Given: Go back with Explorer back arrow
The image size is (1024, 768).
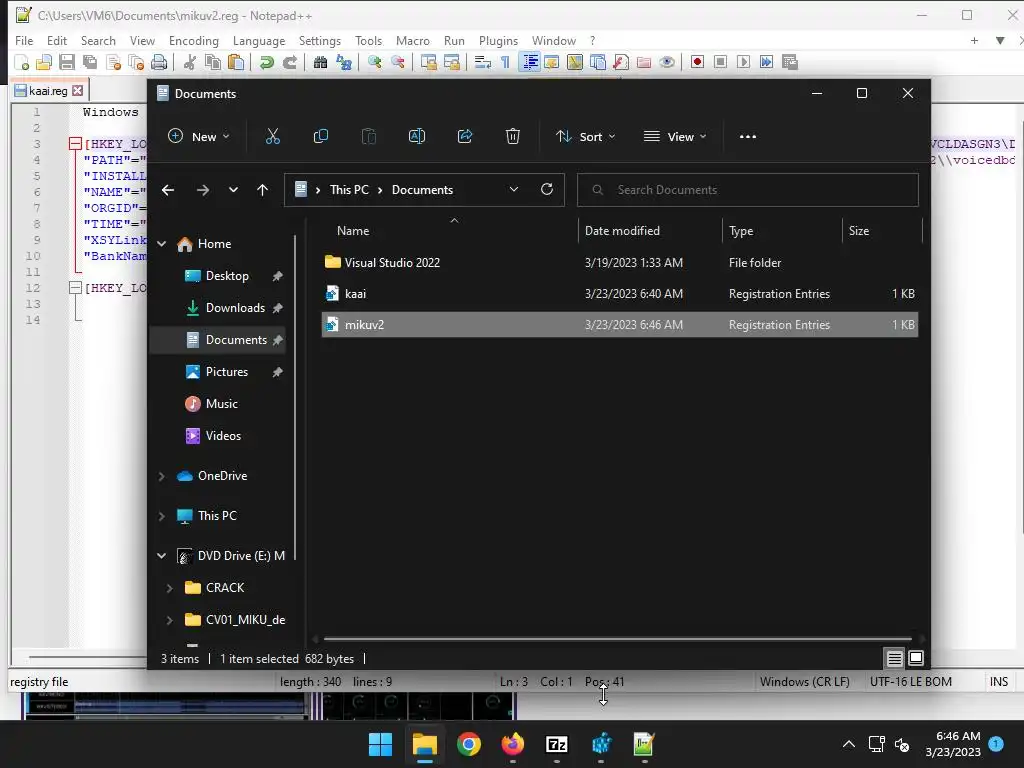Looking at the screenshot, I should pyautogui.click(x=168, y=190).
